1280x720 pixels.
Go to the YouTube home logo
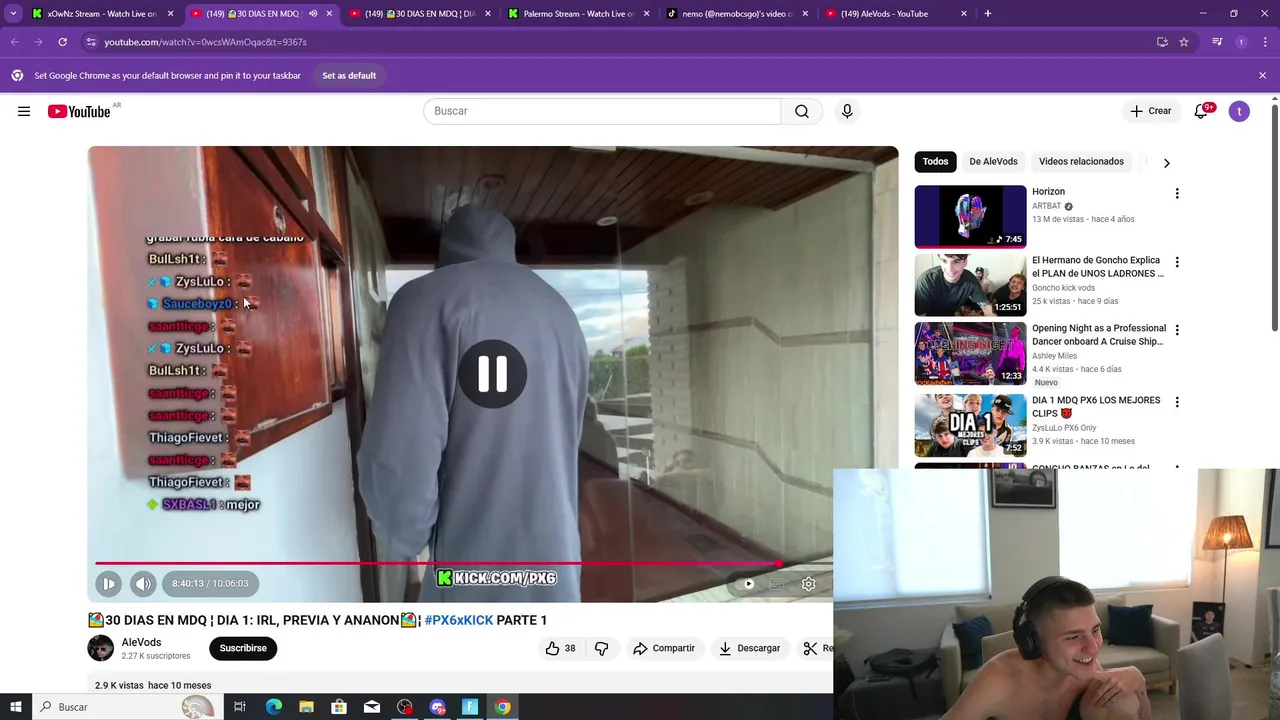(x=79, y=111)
